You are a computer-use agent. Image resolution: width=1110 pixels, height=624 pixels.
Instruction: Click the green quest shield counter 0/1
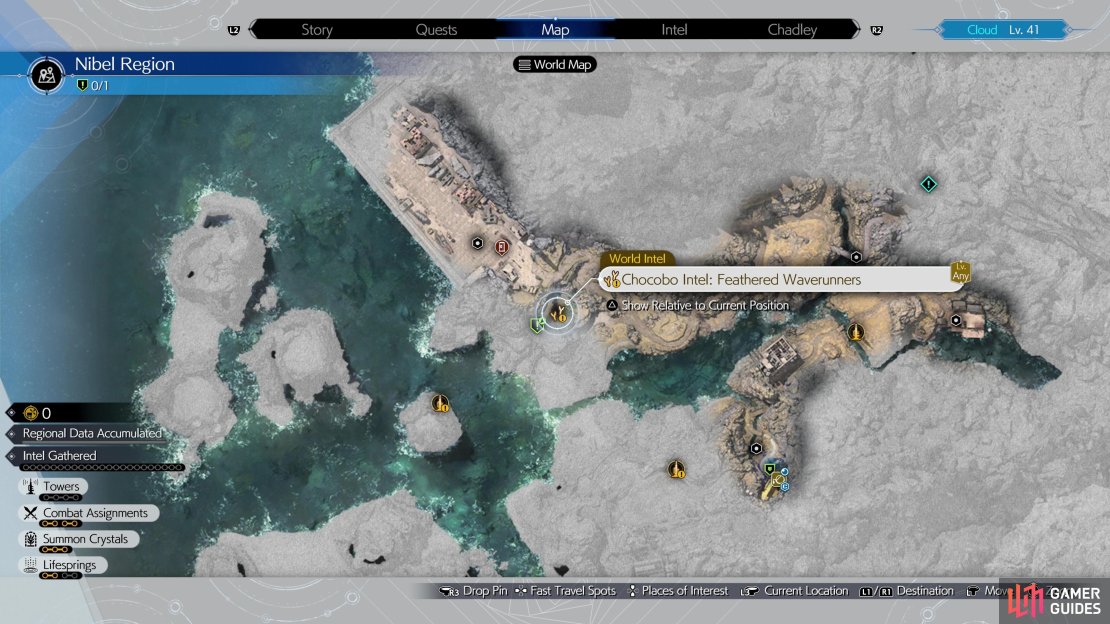pyautogui.click(x=93, y=86)
